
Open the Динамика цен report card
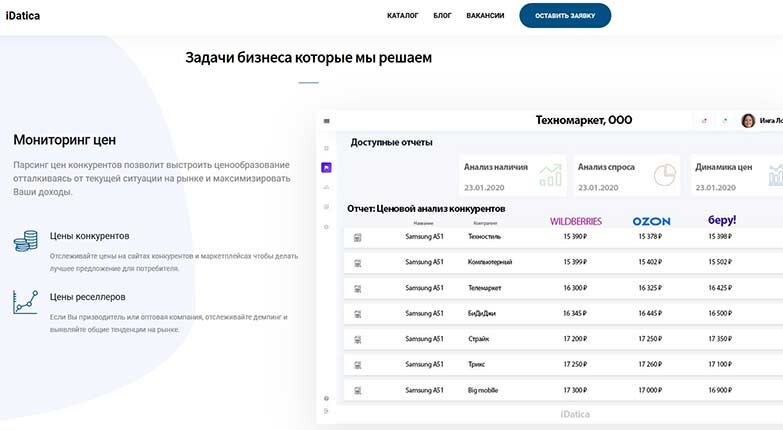(737, 176)
